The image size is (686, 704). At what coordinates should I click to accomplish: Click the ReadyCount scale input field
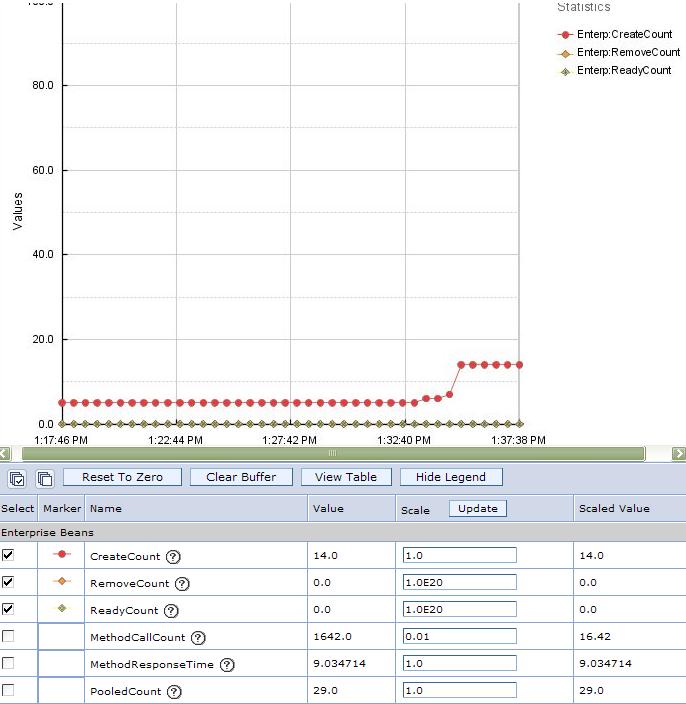click(x=459, y=609)
